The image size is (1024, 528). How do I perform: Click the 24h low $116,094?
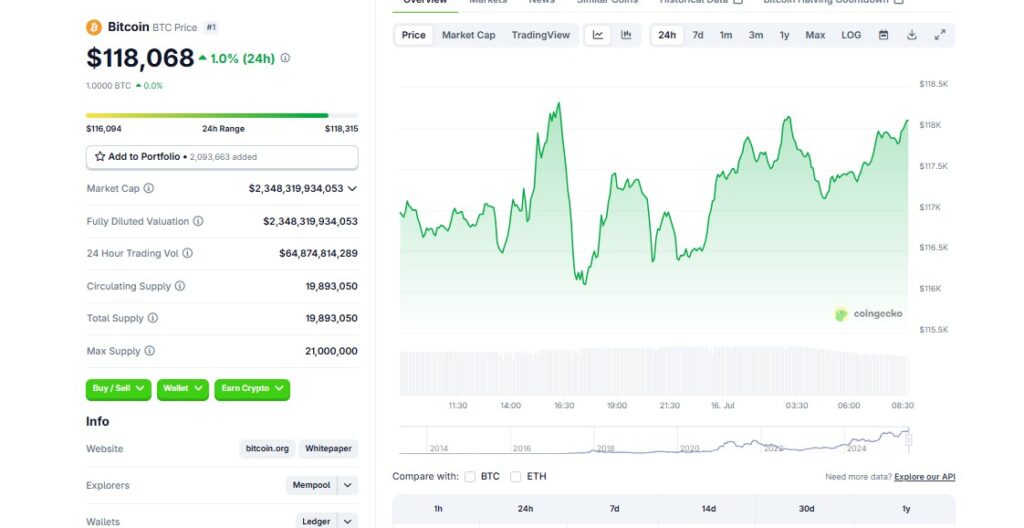pos(104,129)
